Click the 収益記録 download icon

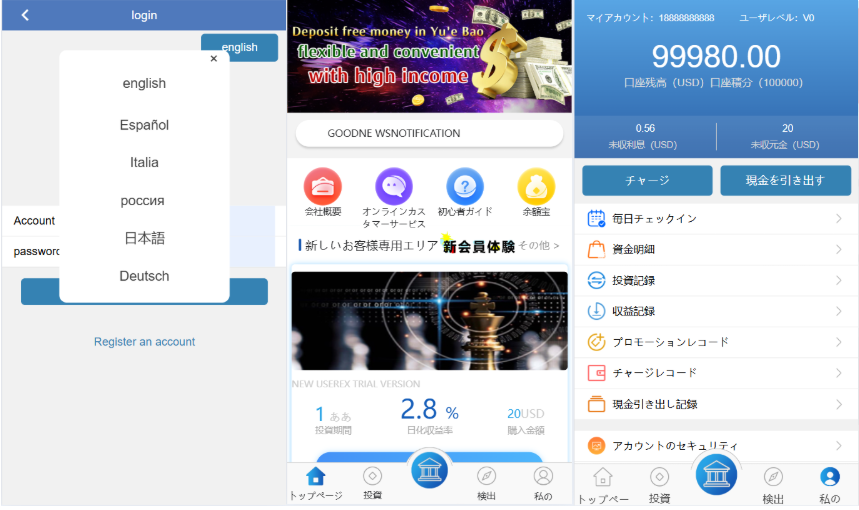pyautogui.click(x=596, y=311)
